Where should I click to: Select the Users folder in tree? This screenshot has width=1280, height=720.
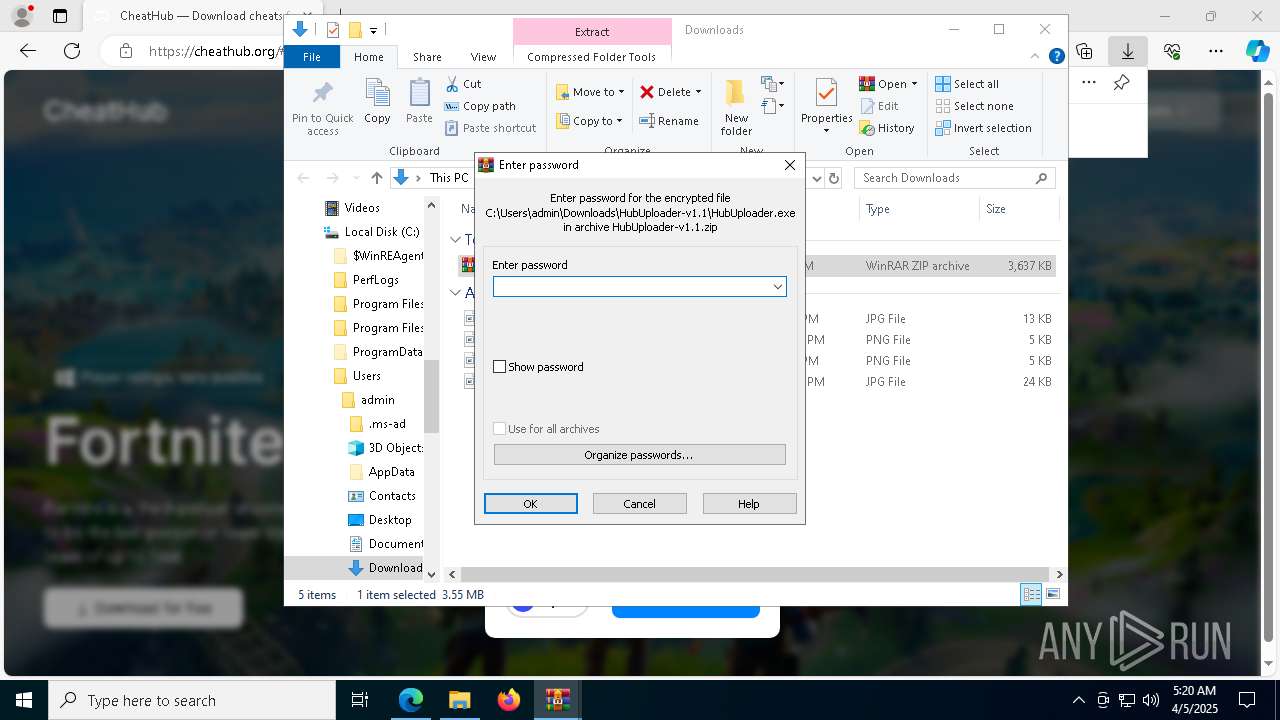click(x=366, y=376)
